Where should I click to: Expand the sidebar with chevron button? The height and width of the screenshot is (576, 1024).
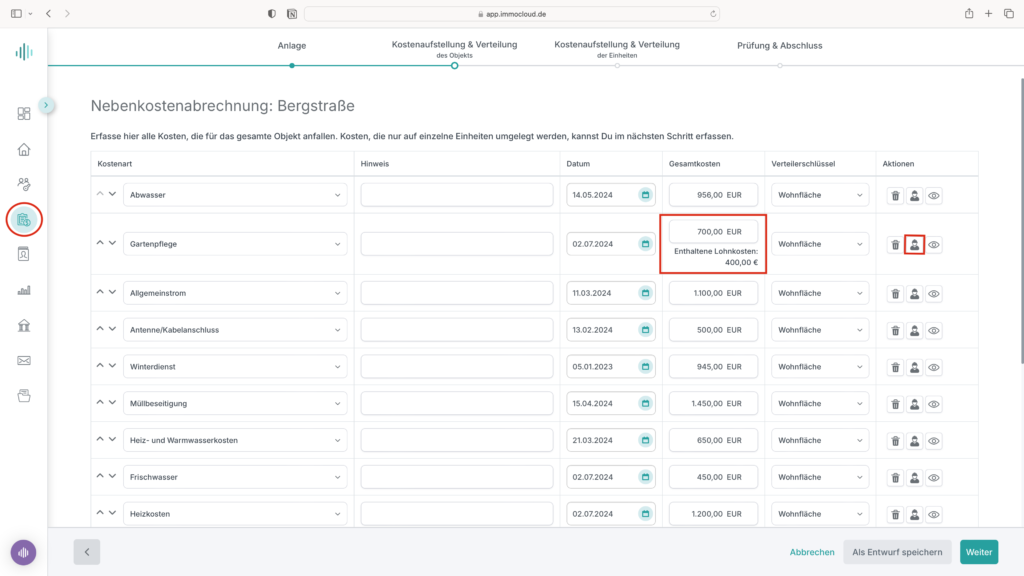46,105
